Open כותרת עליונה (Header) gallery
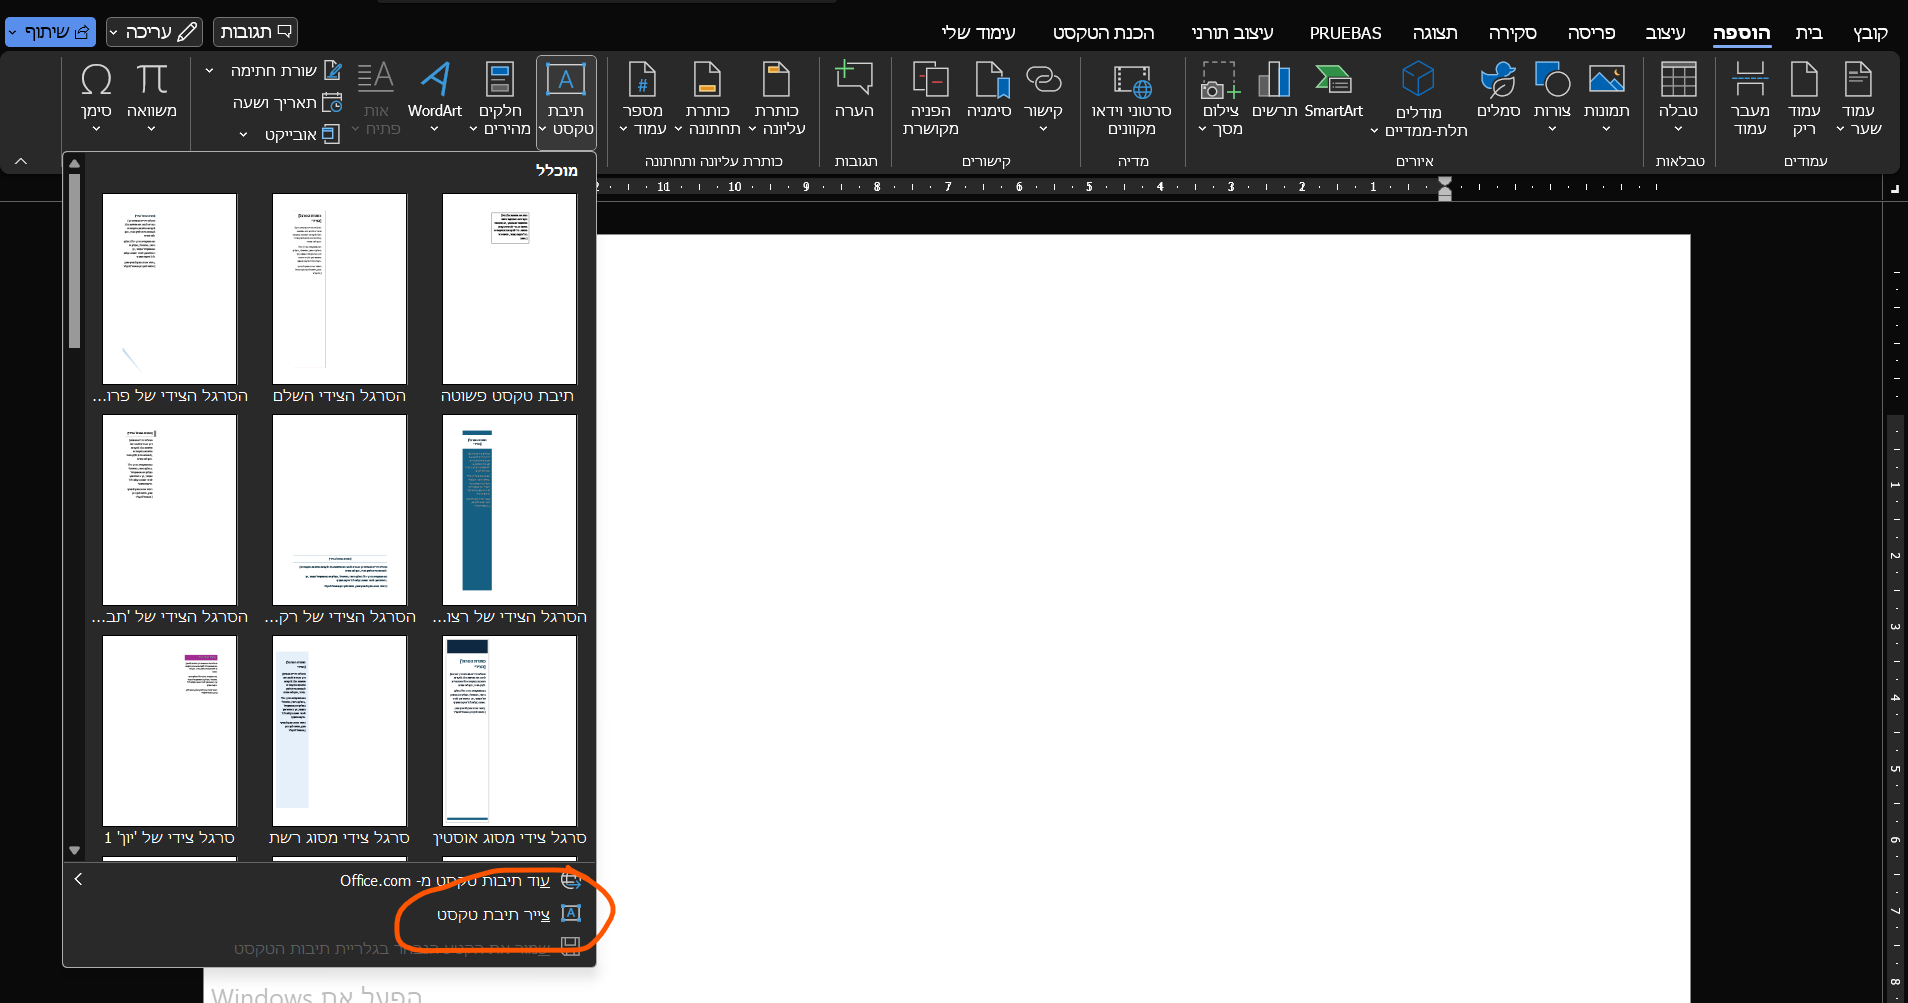Screen dimensions: 1908x1003 click(777, 99)
